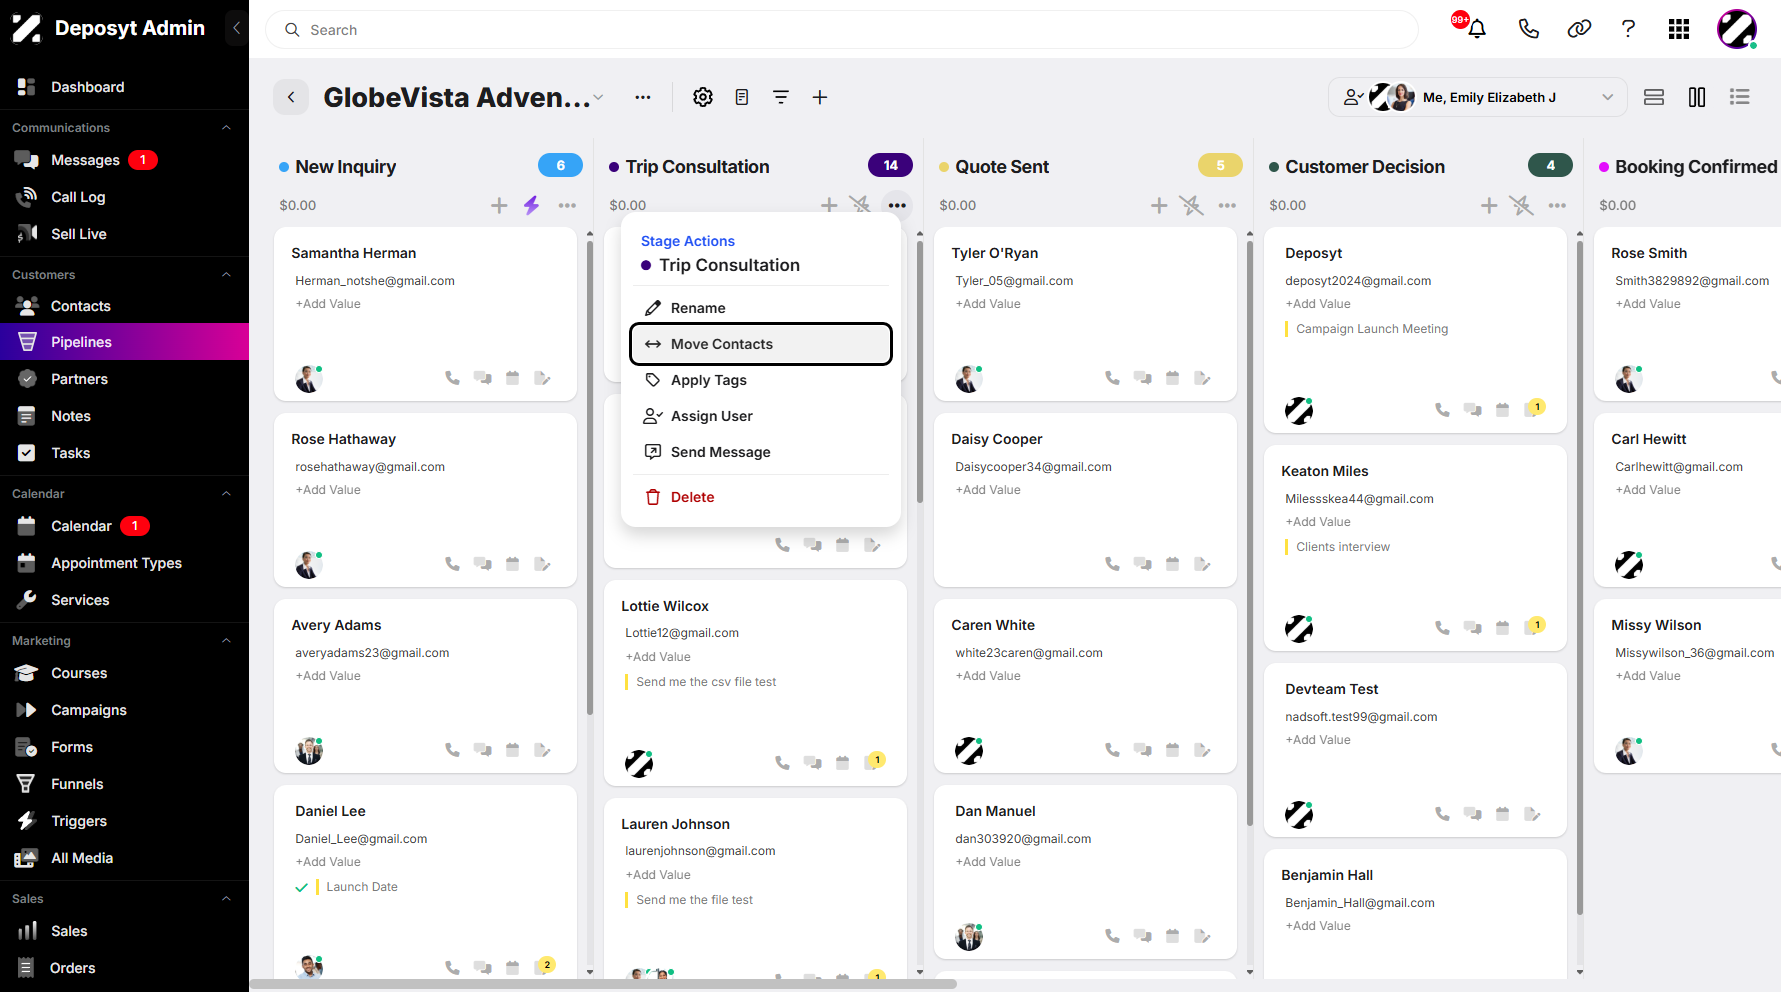Screen dimensions: 1781x992
Task: Switch to column board view icon
Action: click(1697, 97)
